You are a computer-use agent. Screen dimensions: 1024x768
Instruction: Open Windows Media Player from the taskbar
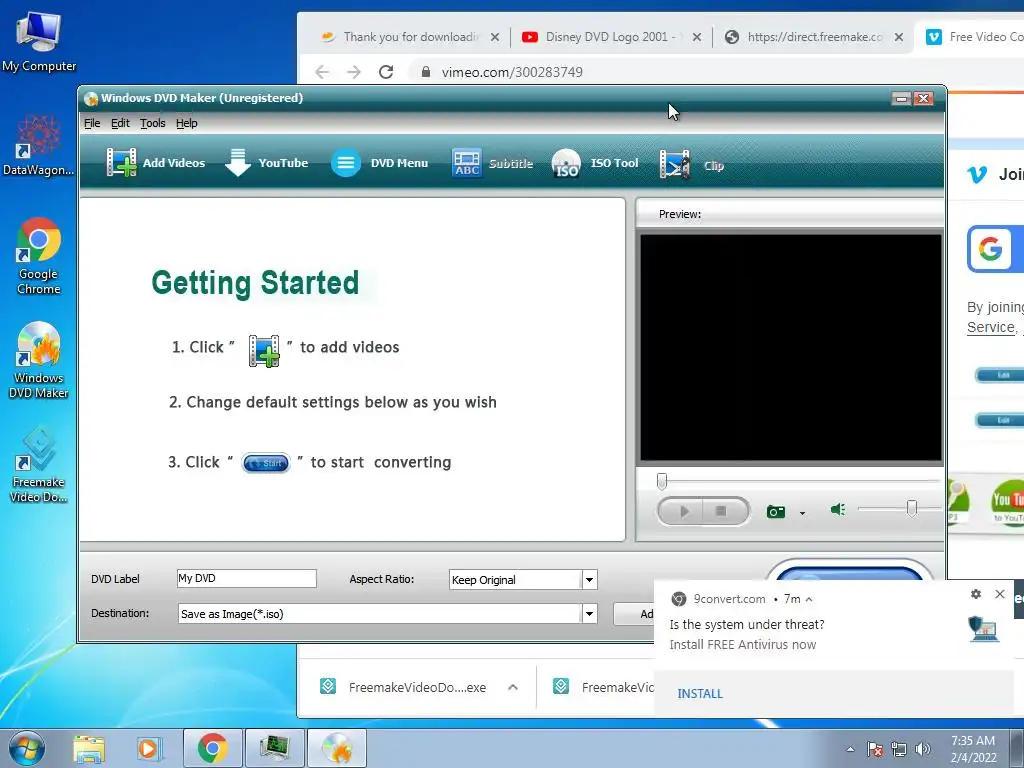pyautogui.click(x=149, y=749)
